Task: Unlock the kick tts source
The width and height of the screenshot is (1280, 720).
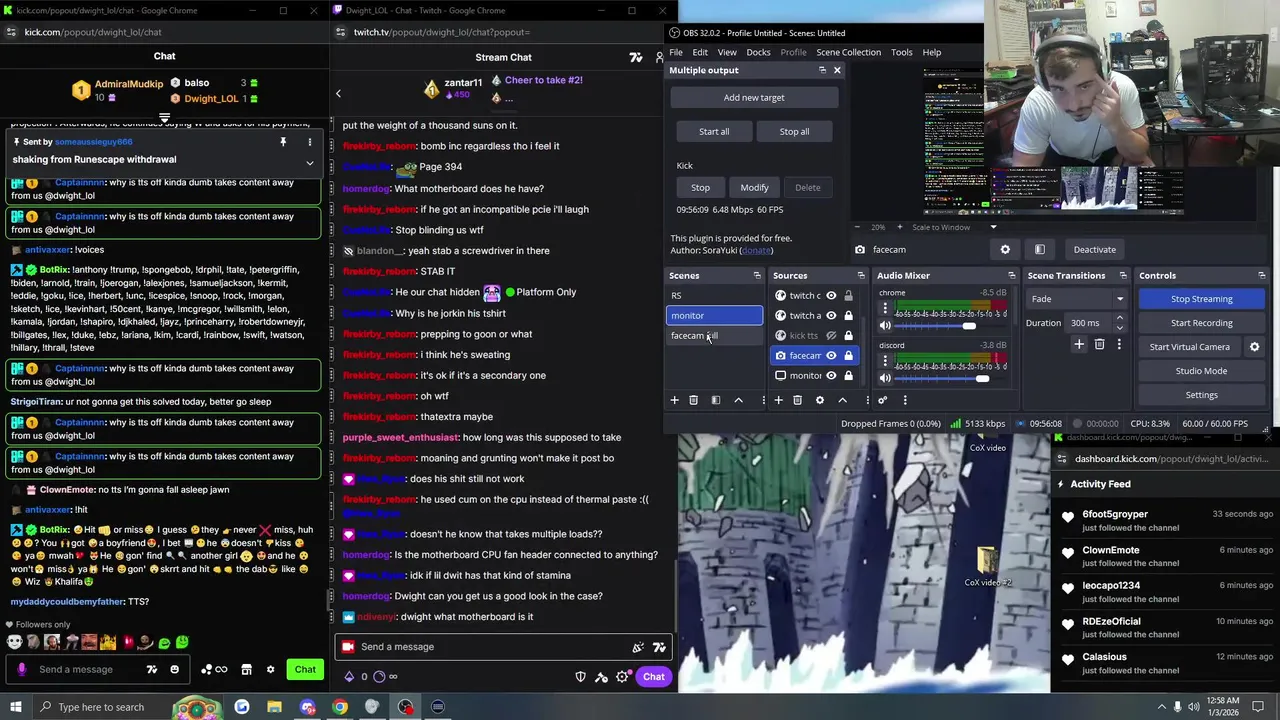Action: point(848,336)
